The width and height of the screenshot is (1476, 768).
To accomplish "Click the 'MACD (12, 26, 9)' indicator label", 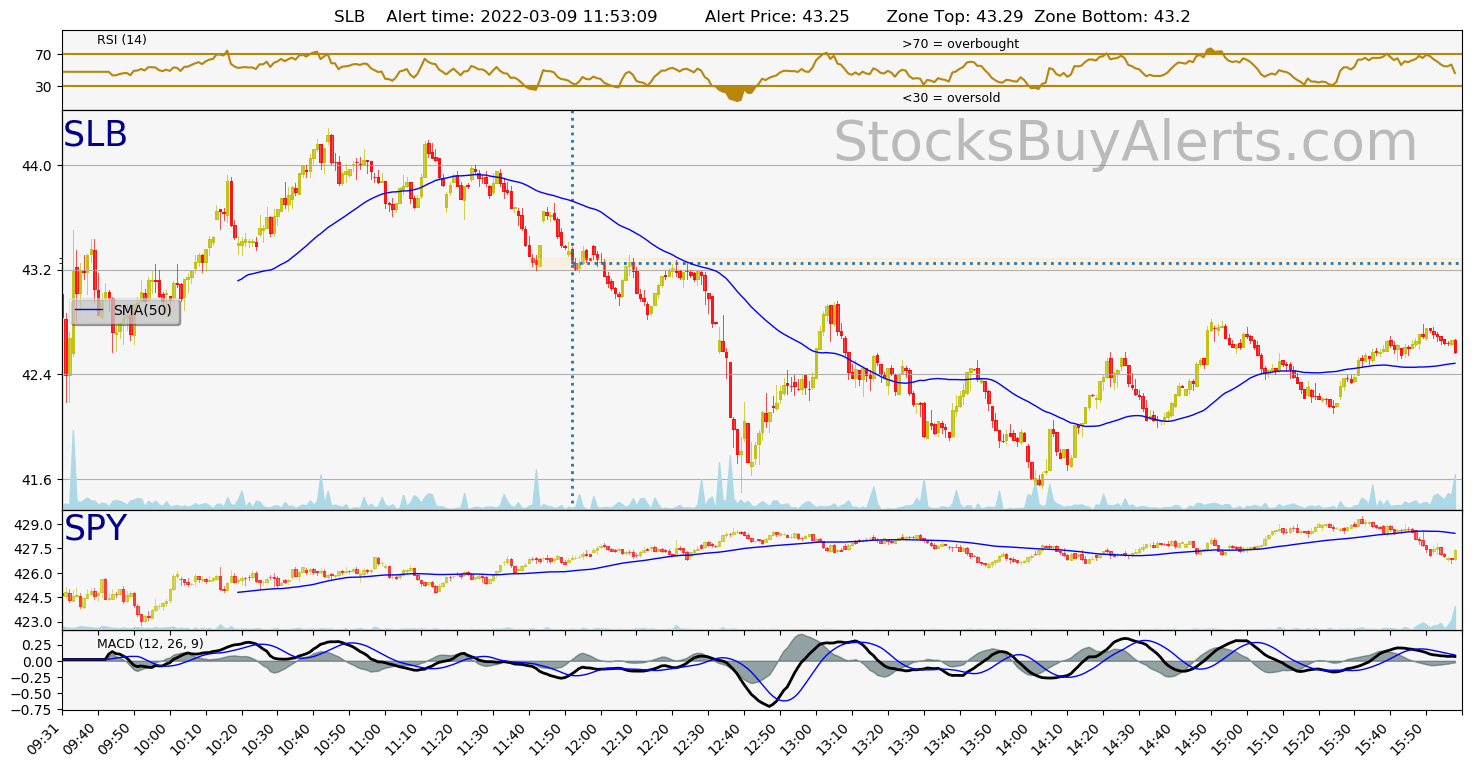I will click(x=150, y=643).
